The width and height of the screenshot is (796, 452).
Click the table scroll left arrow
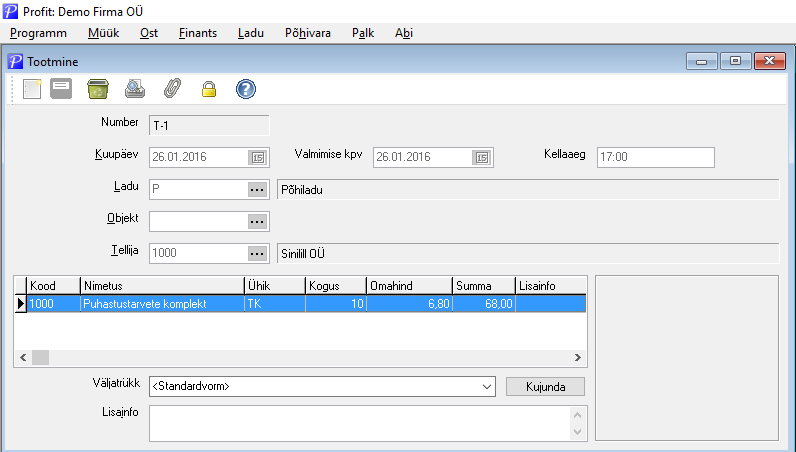(x=23, y=358)
